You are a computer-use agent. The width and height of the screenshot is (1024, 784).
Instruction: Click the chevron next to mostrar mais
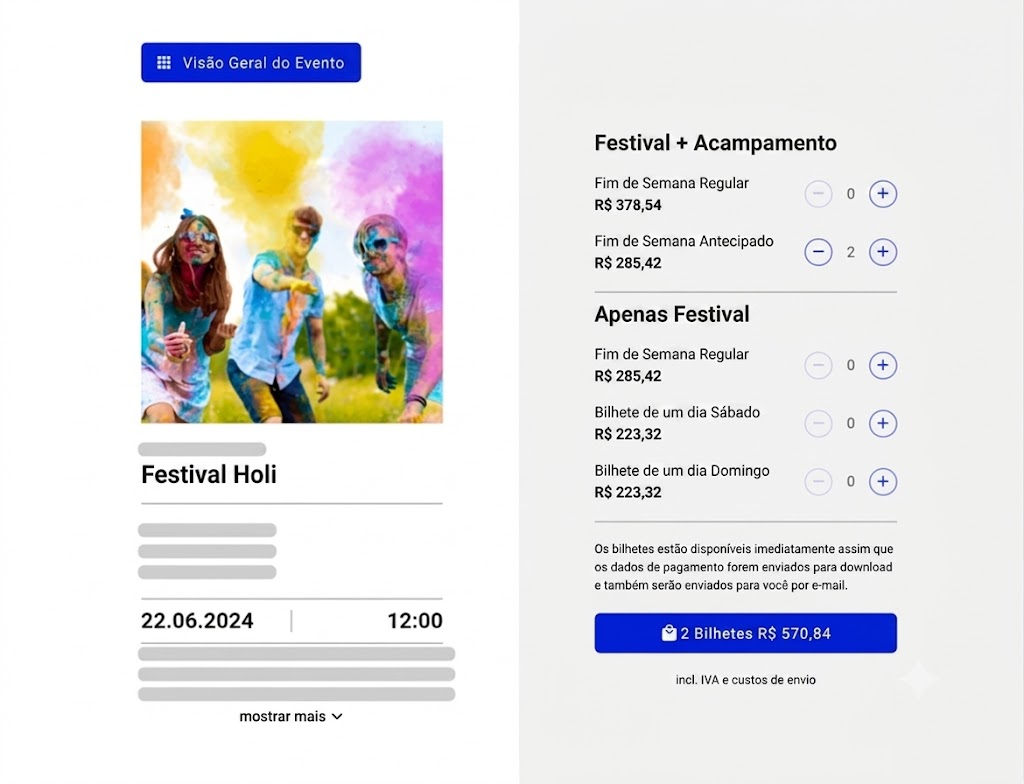337,717
